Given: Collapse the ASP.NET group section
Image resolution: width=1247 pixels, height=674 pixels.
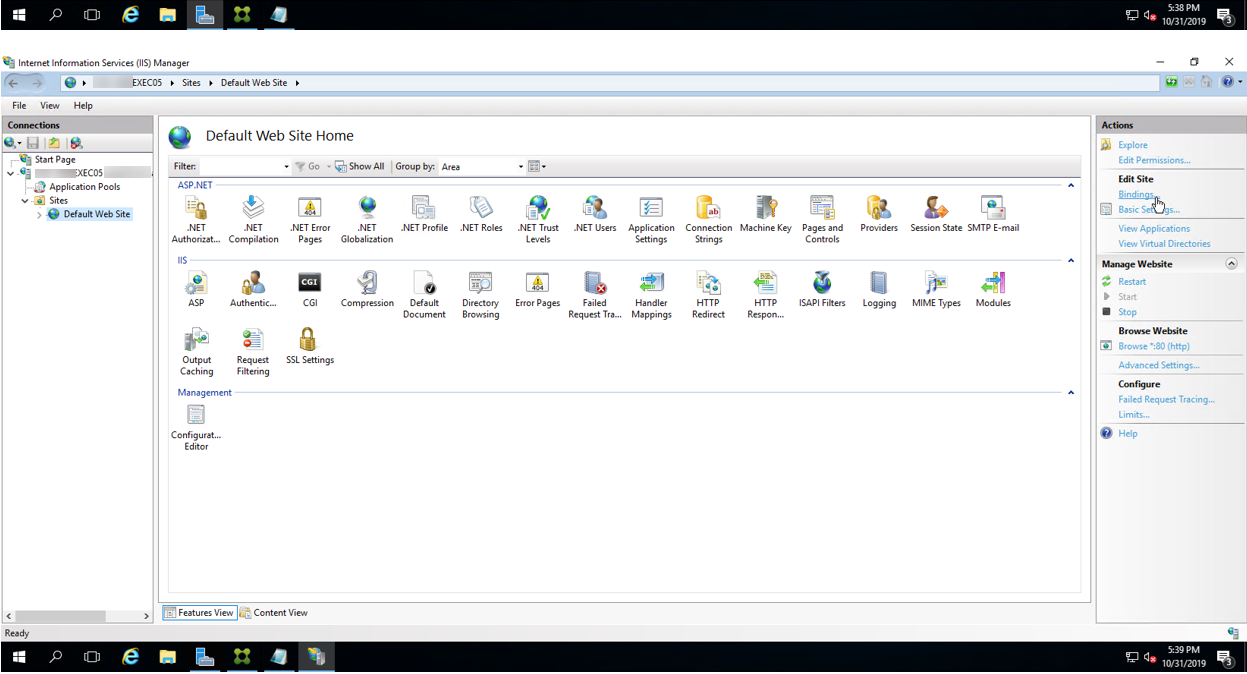Looking at the screenshot, I should click(1071, 185).
